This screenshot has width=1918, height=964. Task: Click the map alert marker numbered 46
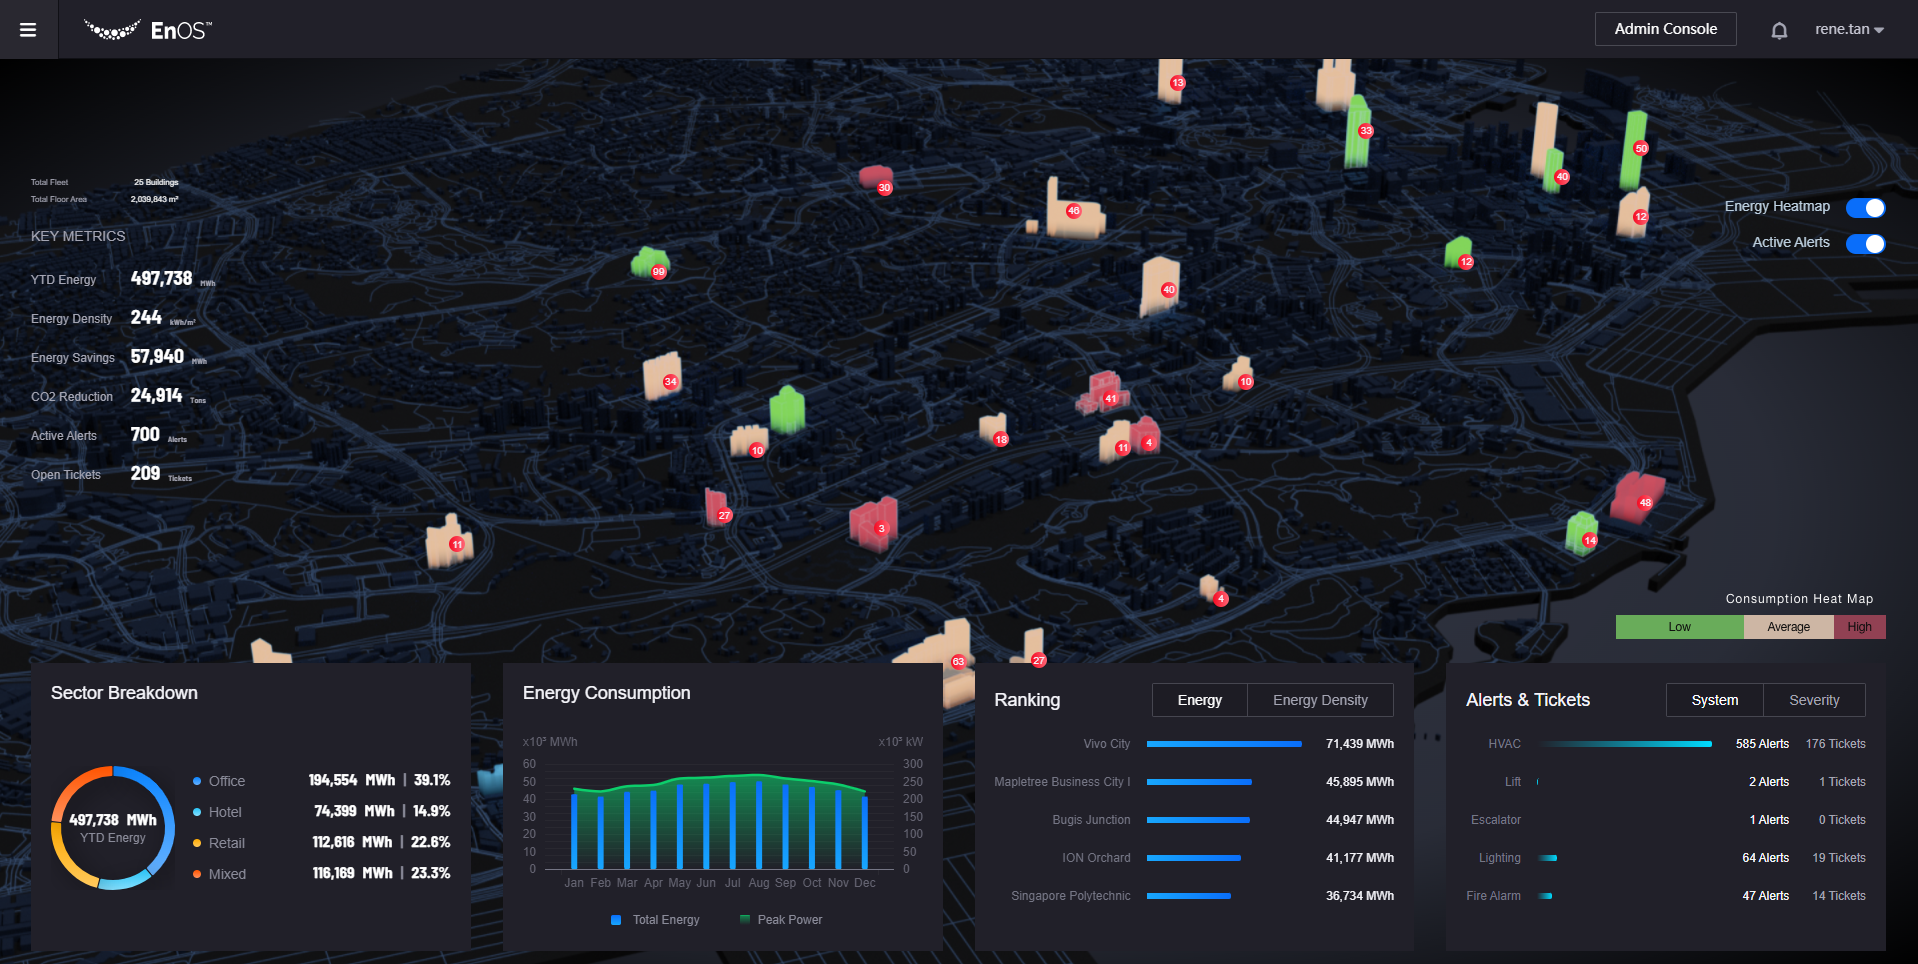[x=1073, y=211]
